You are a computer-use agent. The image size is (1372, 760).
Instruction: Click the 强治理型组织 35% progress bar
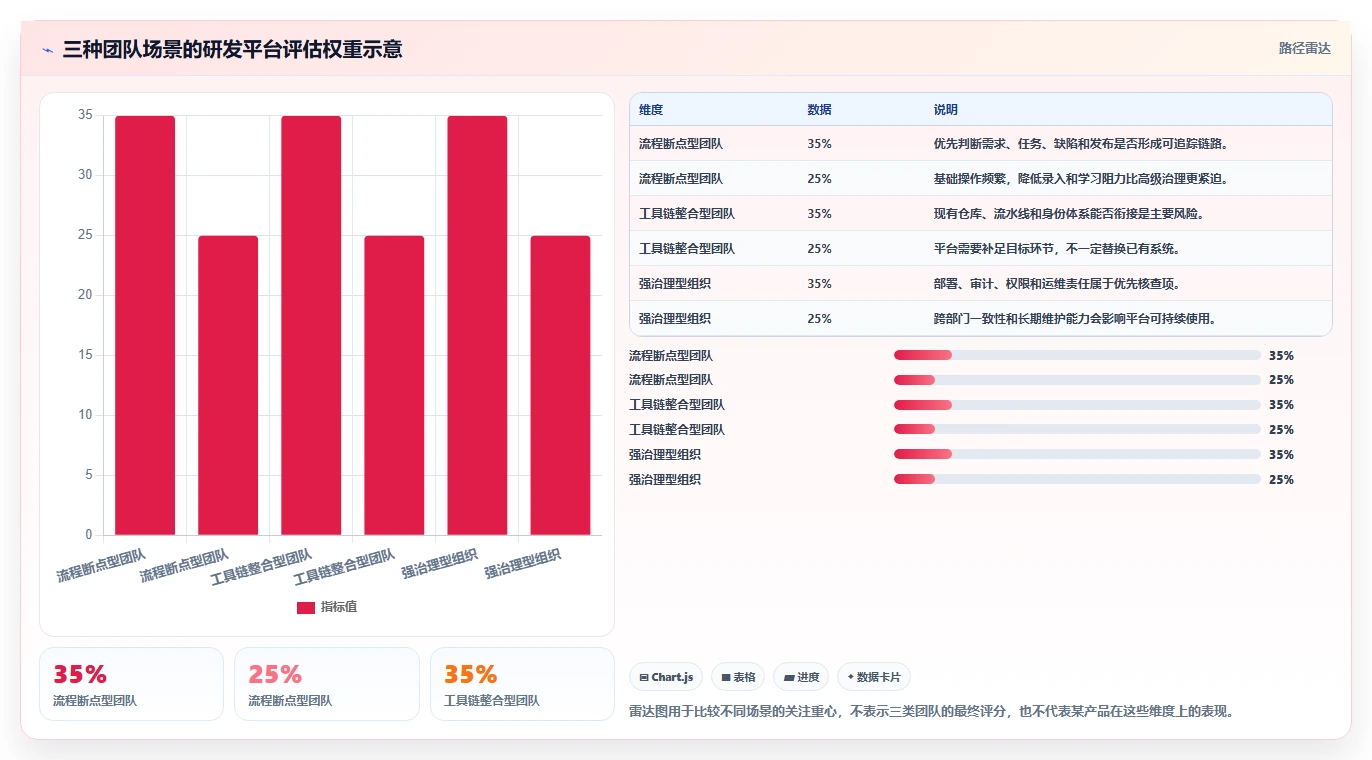[1077, 454]
